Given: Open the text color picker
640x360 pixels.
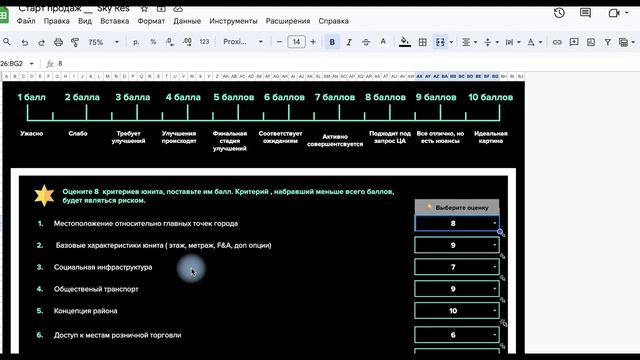Looking at the screenshot, I should click(383, 42).
